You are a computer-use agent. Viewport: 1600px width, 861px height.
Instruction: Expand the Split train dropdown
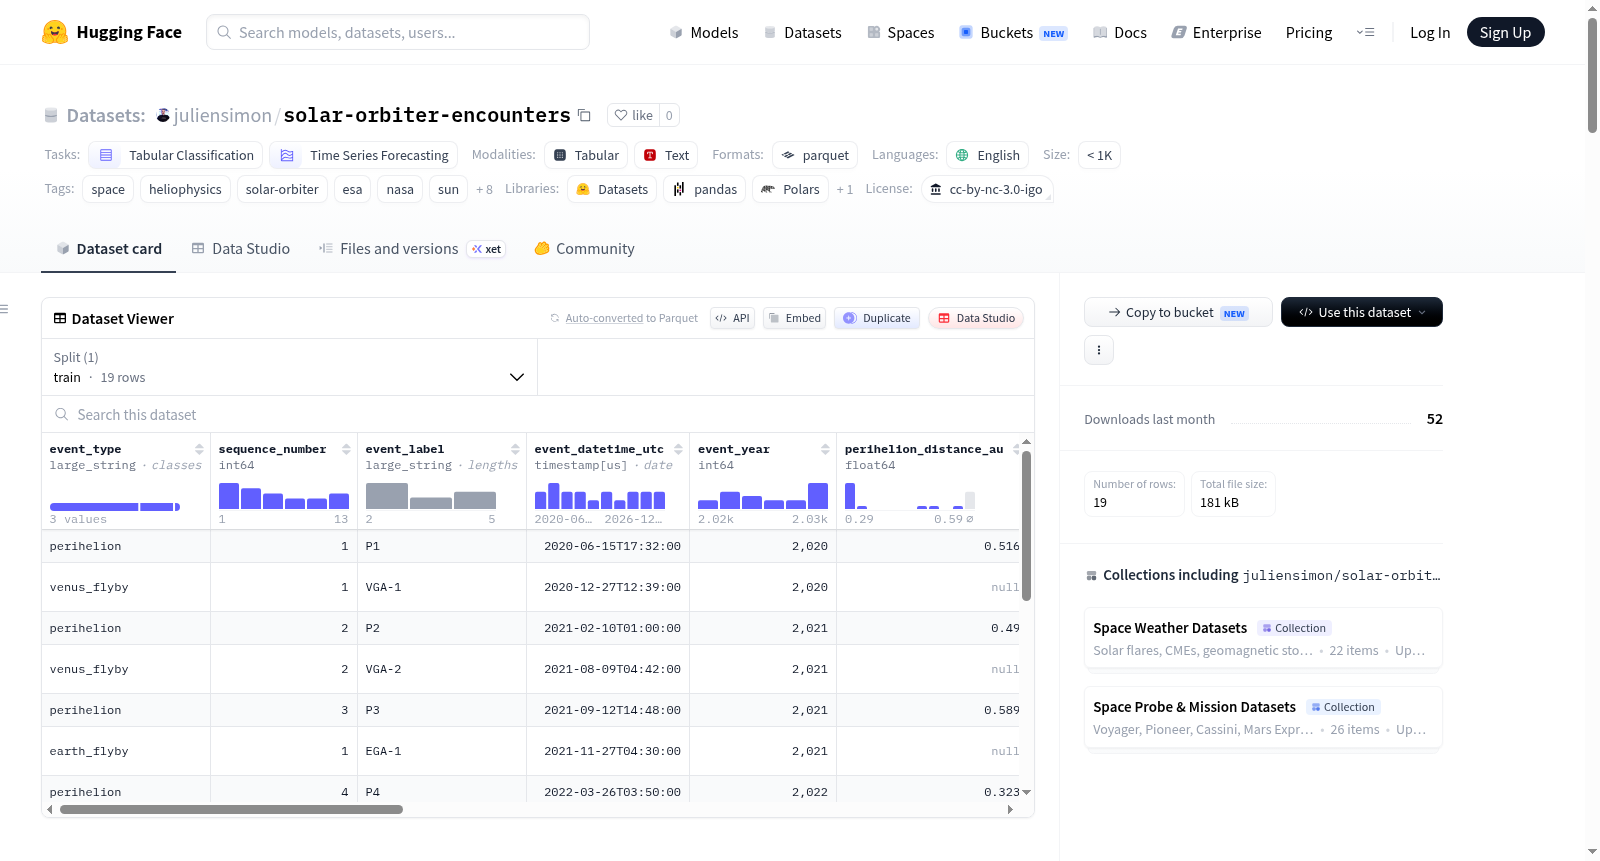tap(290, 367)
